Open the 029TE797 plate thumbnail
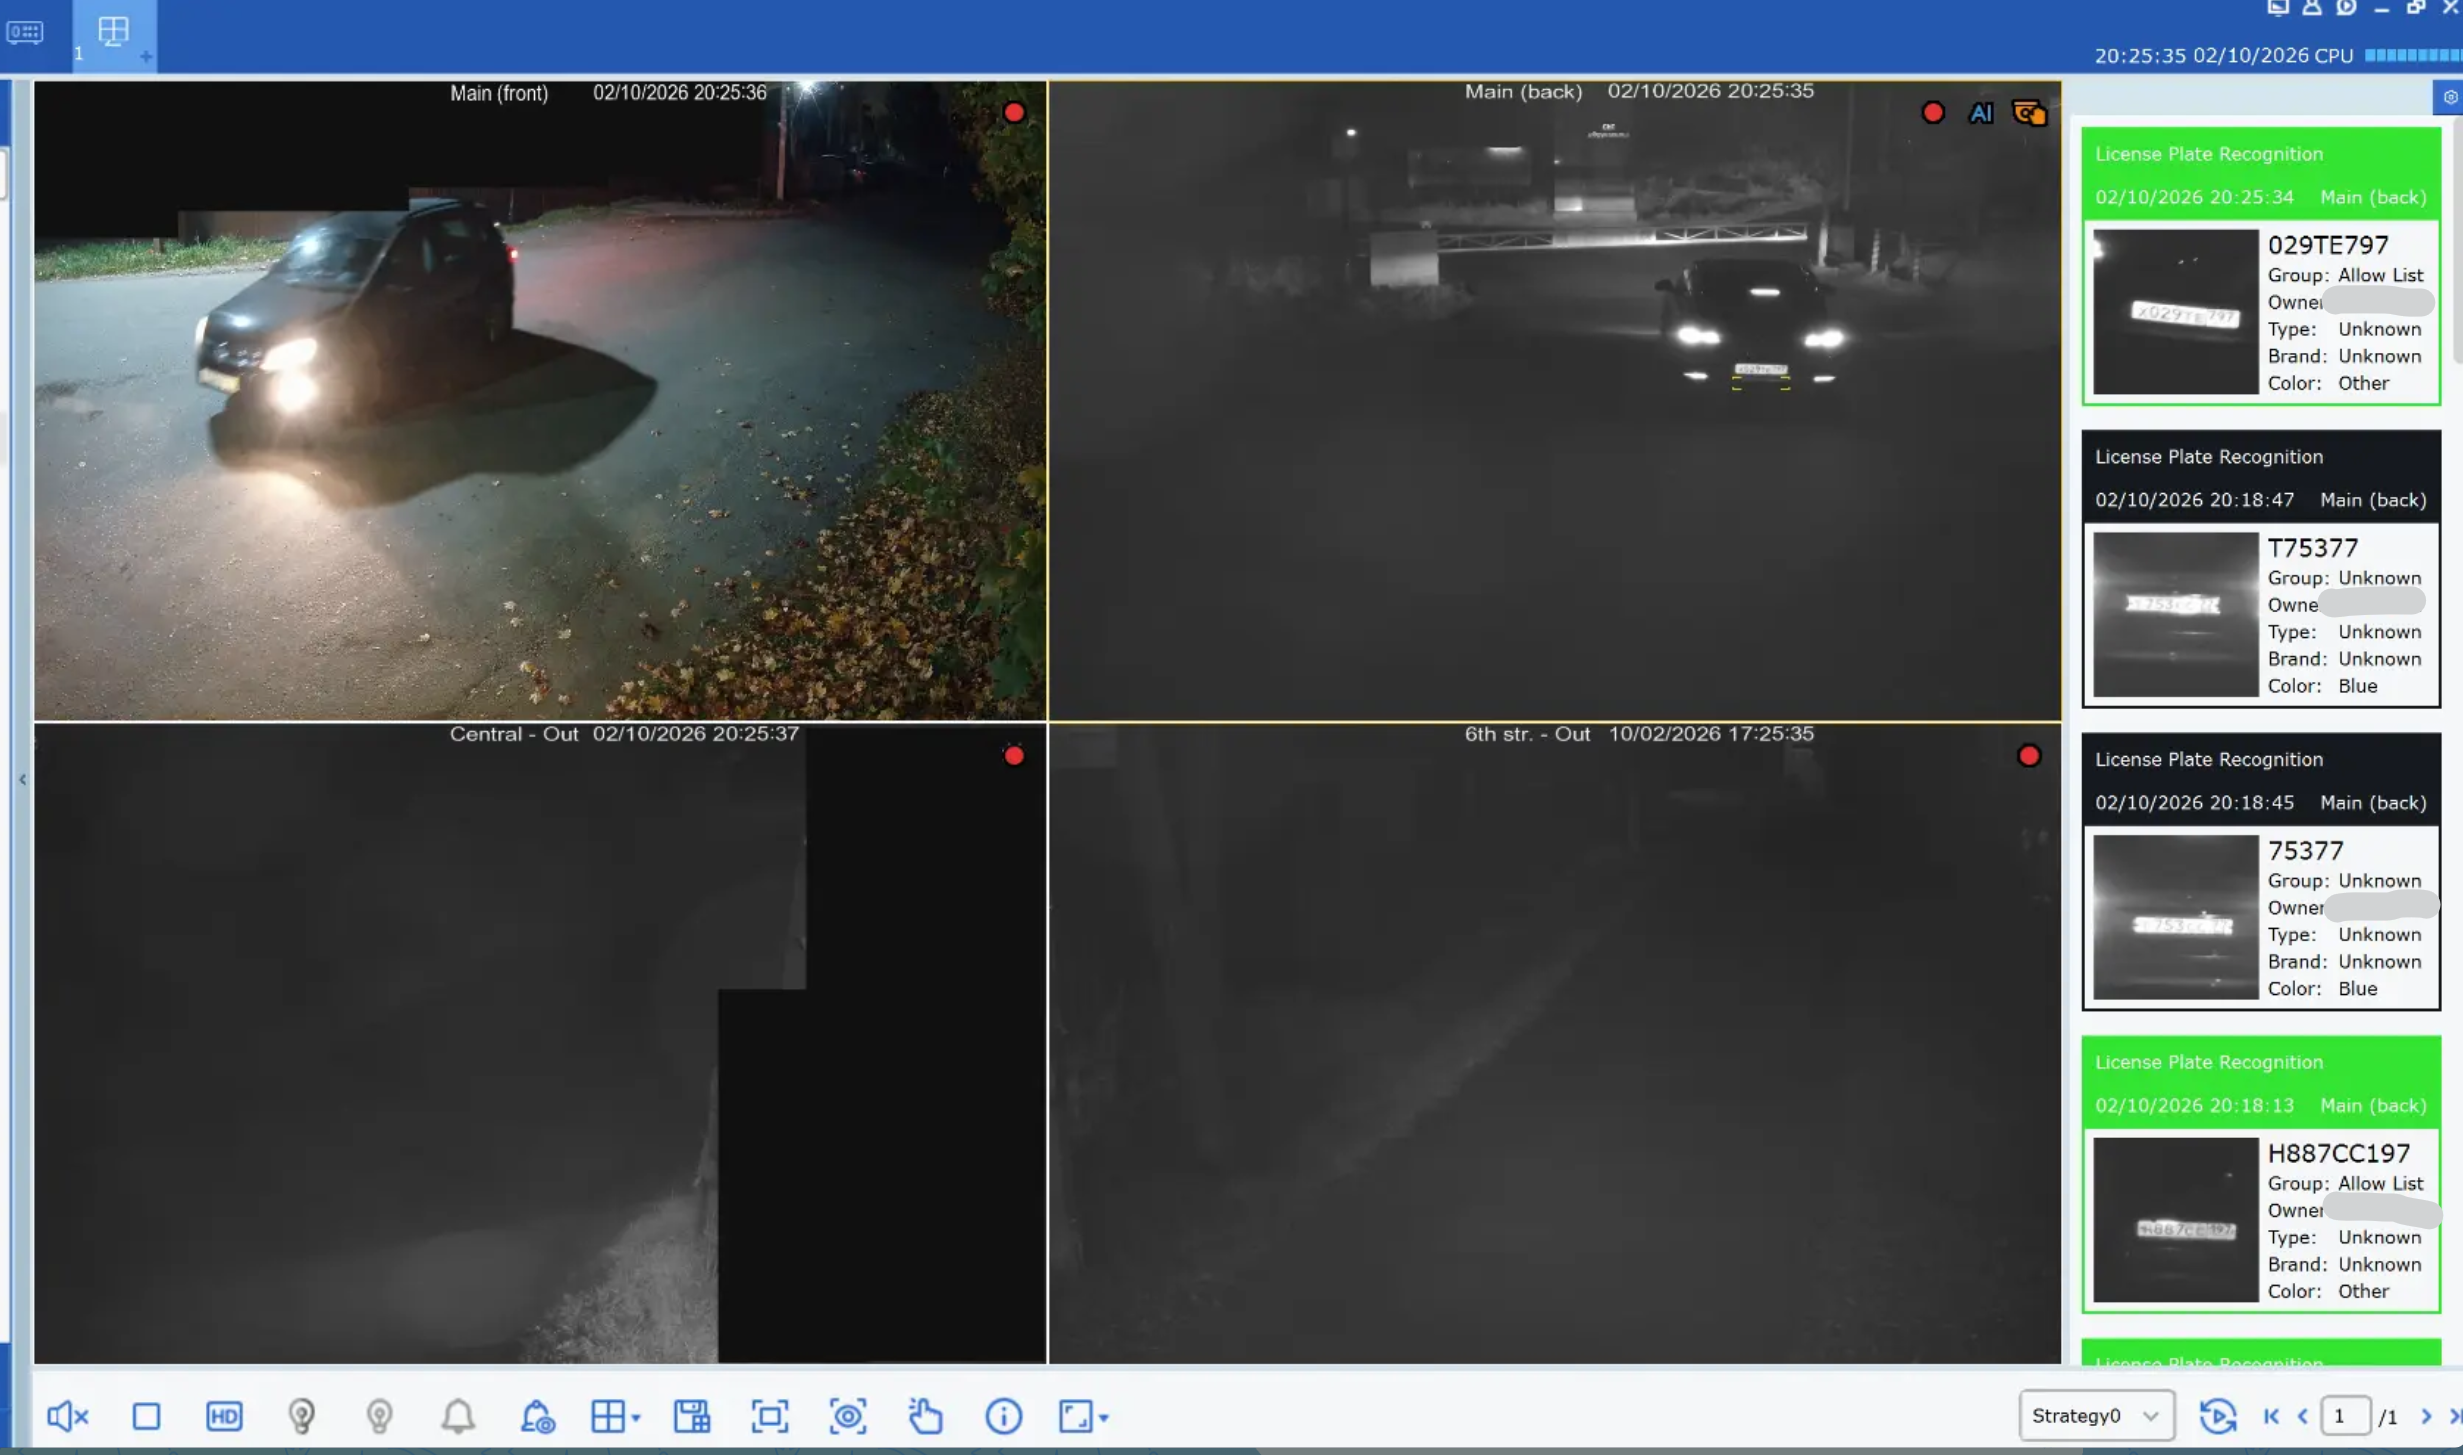Screen dimensions: 2463x1455 (2175, 311)
